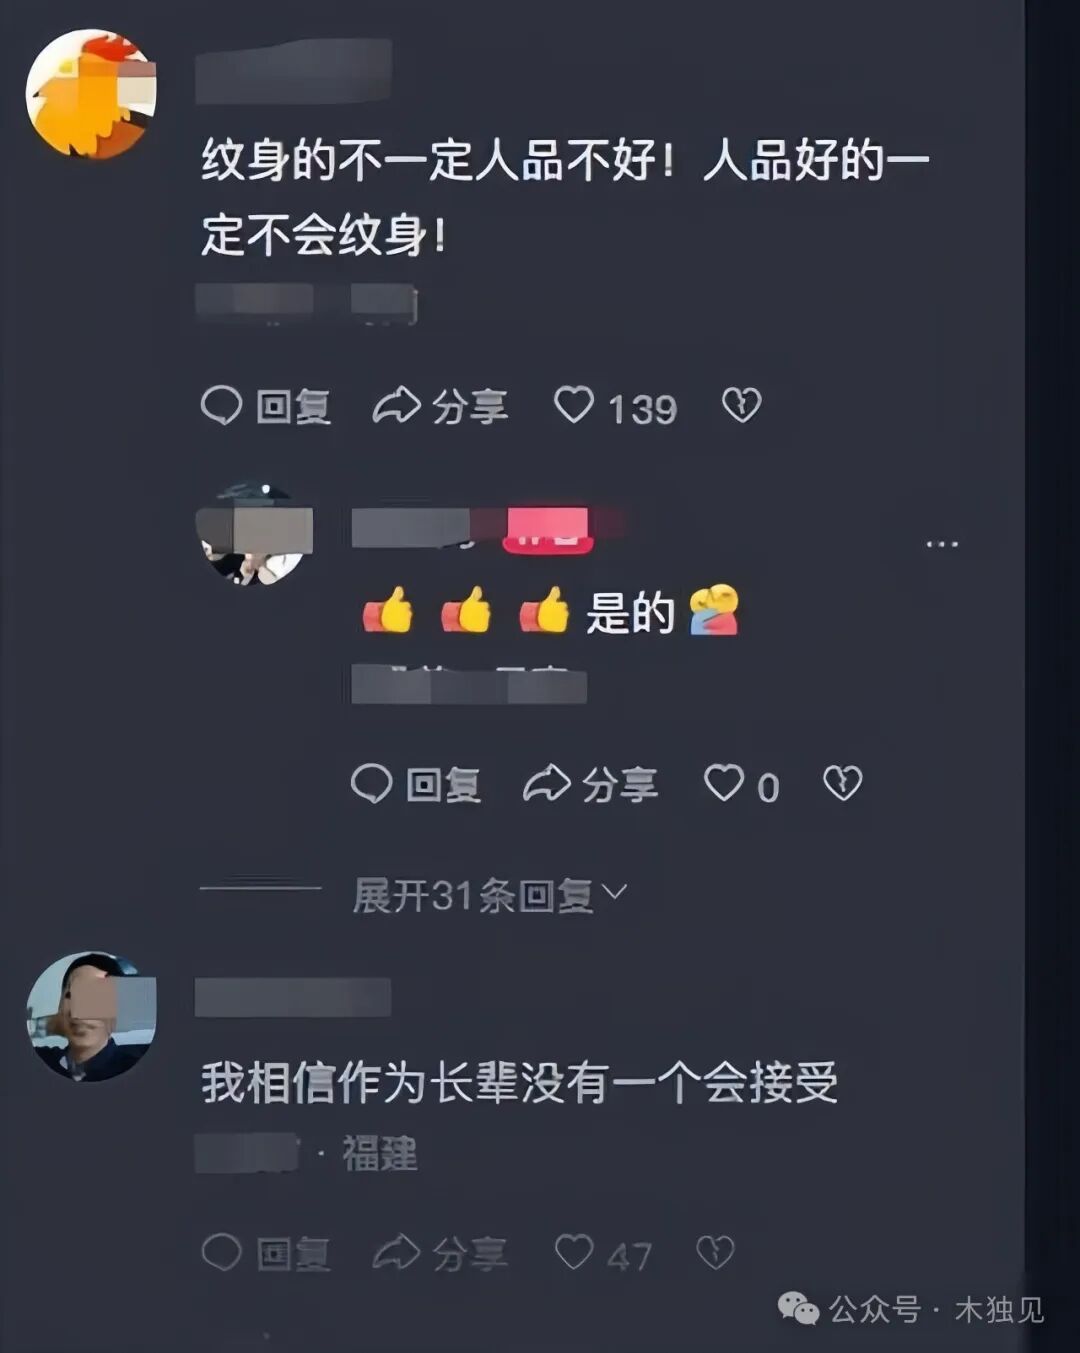Reply to the '我相信作为长辈' comment
This screenshot has width=1080, height=1353.
266,1253
